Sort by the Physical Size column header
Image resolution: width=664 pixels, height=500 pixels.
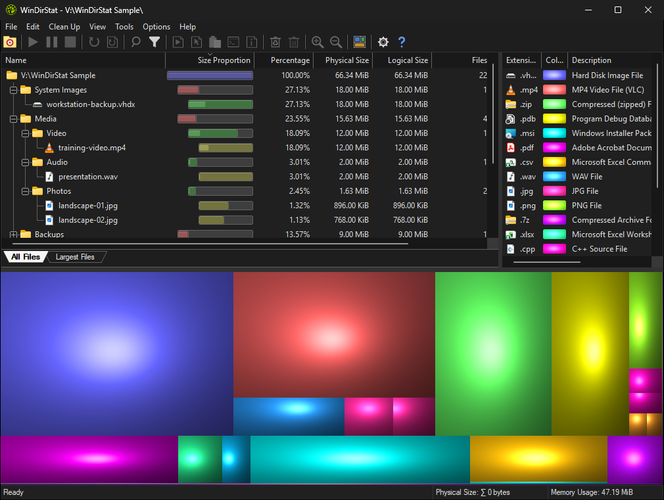click(343, 60)
